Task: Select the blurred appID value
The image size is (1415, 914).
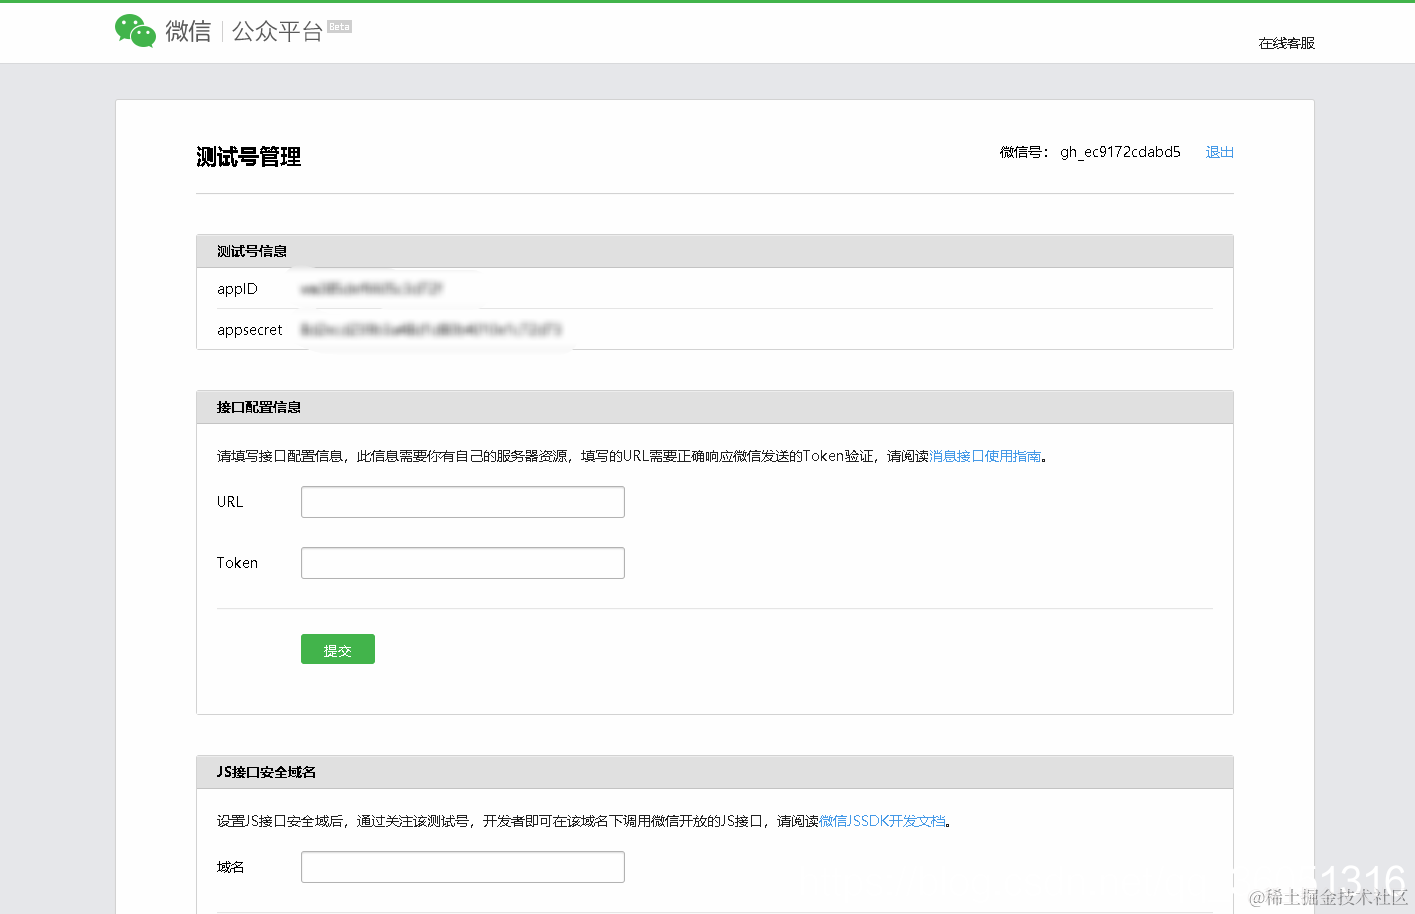Action: pos(370,288)
